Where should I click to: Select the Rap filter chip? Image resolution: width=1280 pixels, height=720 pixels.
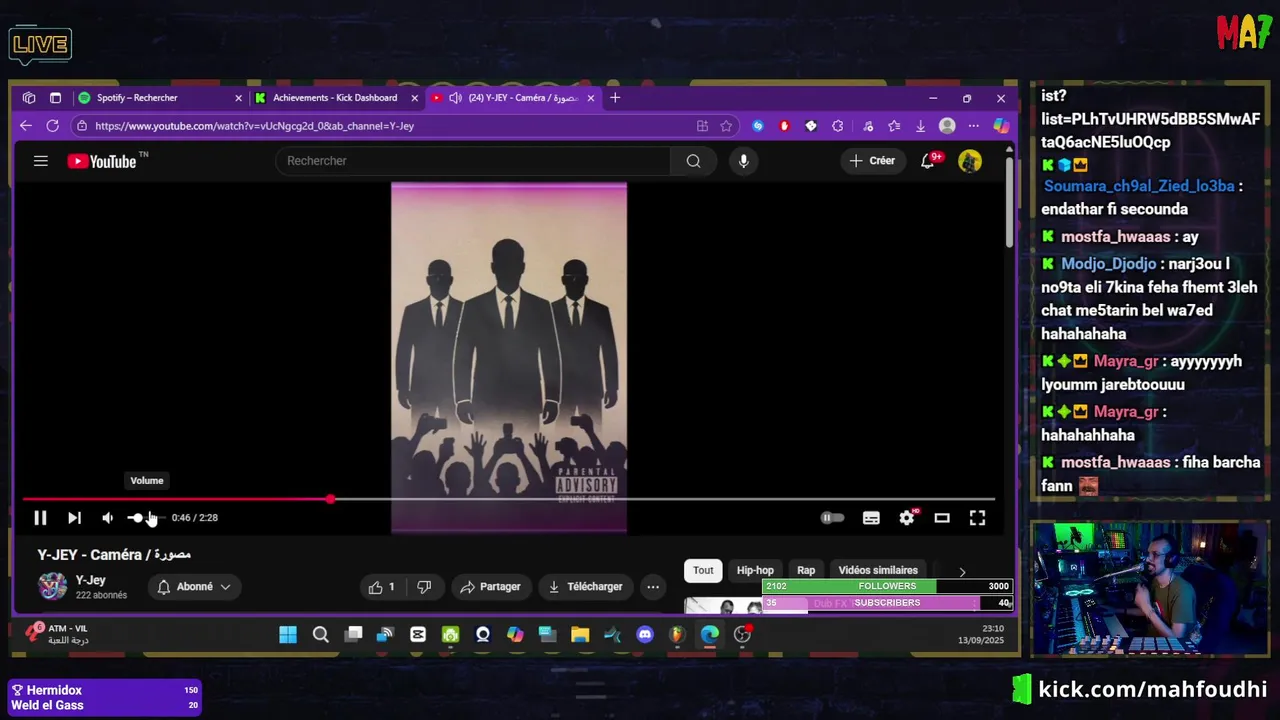point(806,570)
